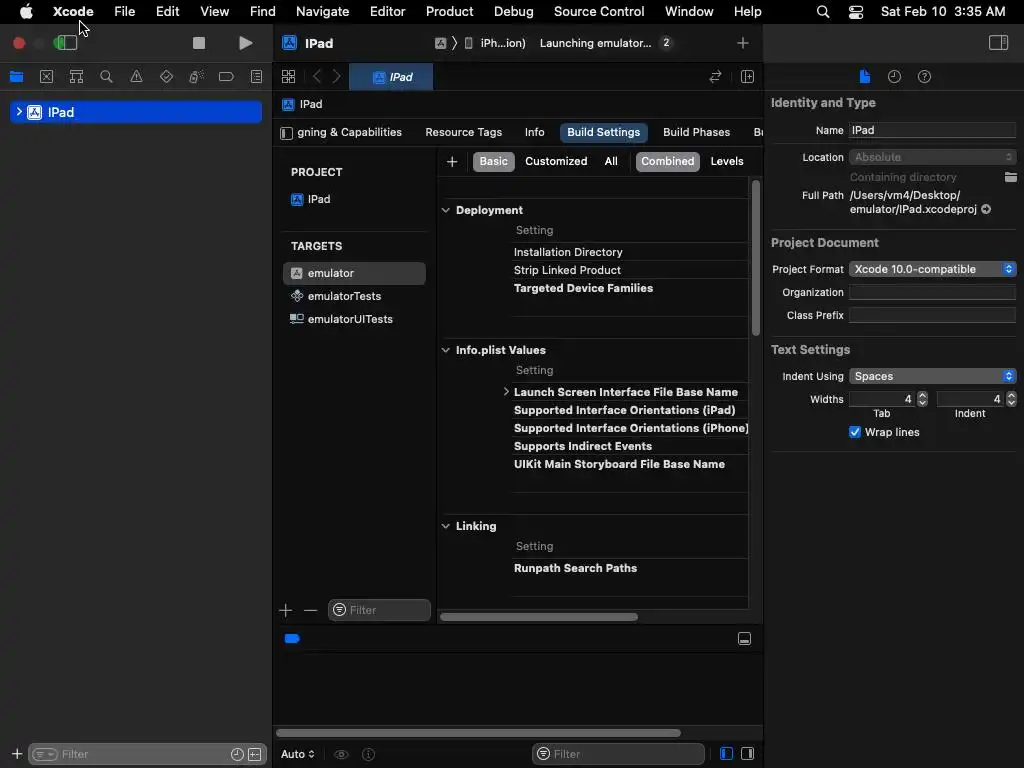
Task: Click the plus button in the toolbar
Action: point(743,43)
